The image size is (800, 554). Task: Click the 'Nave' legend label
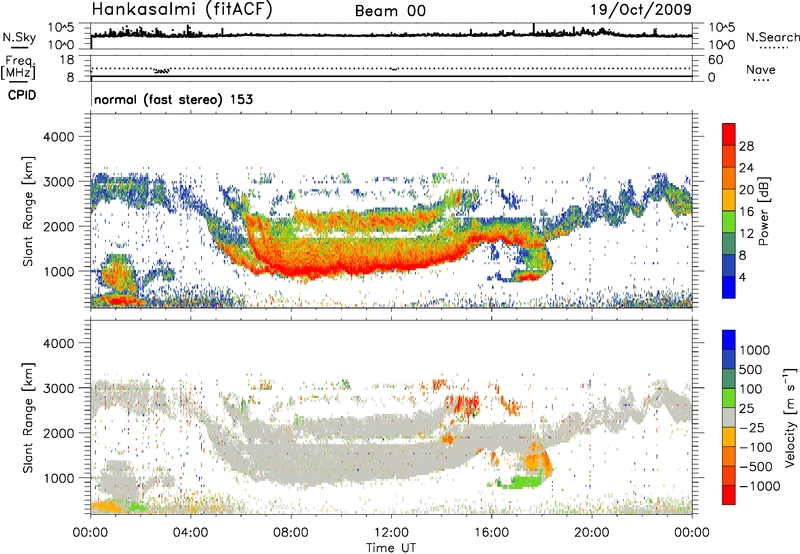pos(761,70)
